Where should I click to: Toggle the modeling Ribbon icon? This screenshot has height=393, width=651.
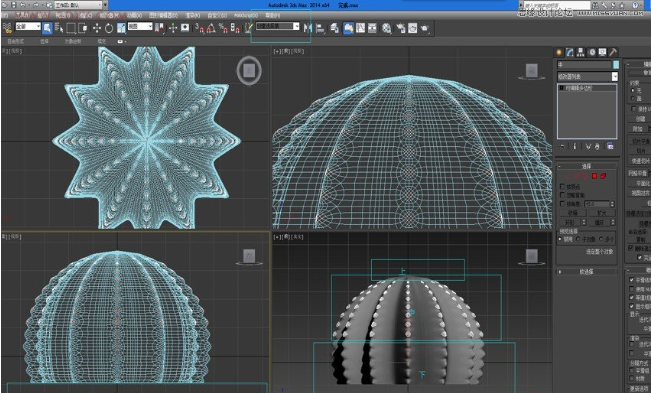[x=348, y=28]
